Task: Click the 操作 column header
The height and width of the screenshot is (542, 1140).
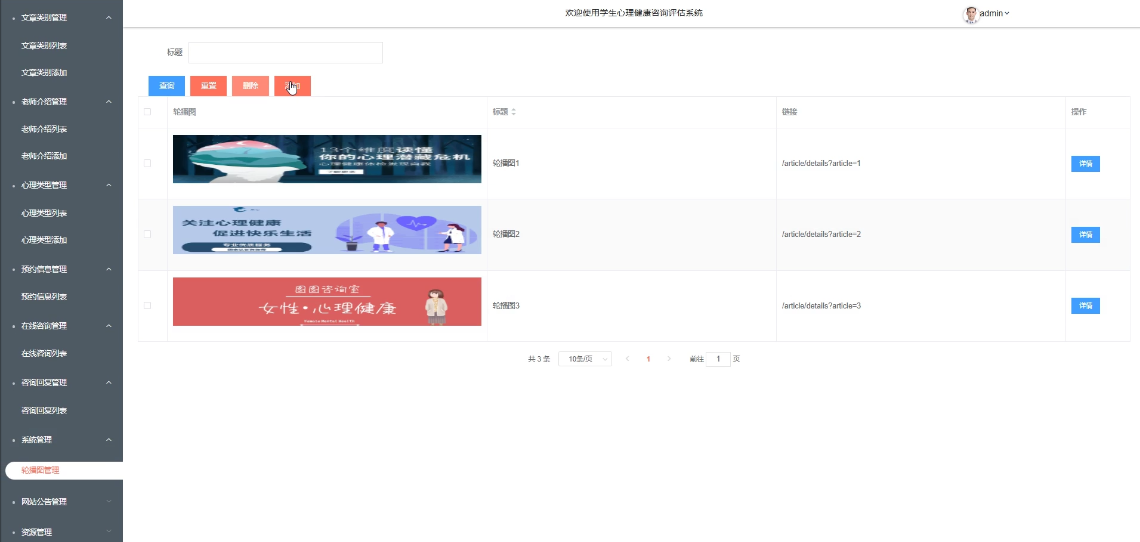Action: [1078, 112]
